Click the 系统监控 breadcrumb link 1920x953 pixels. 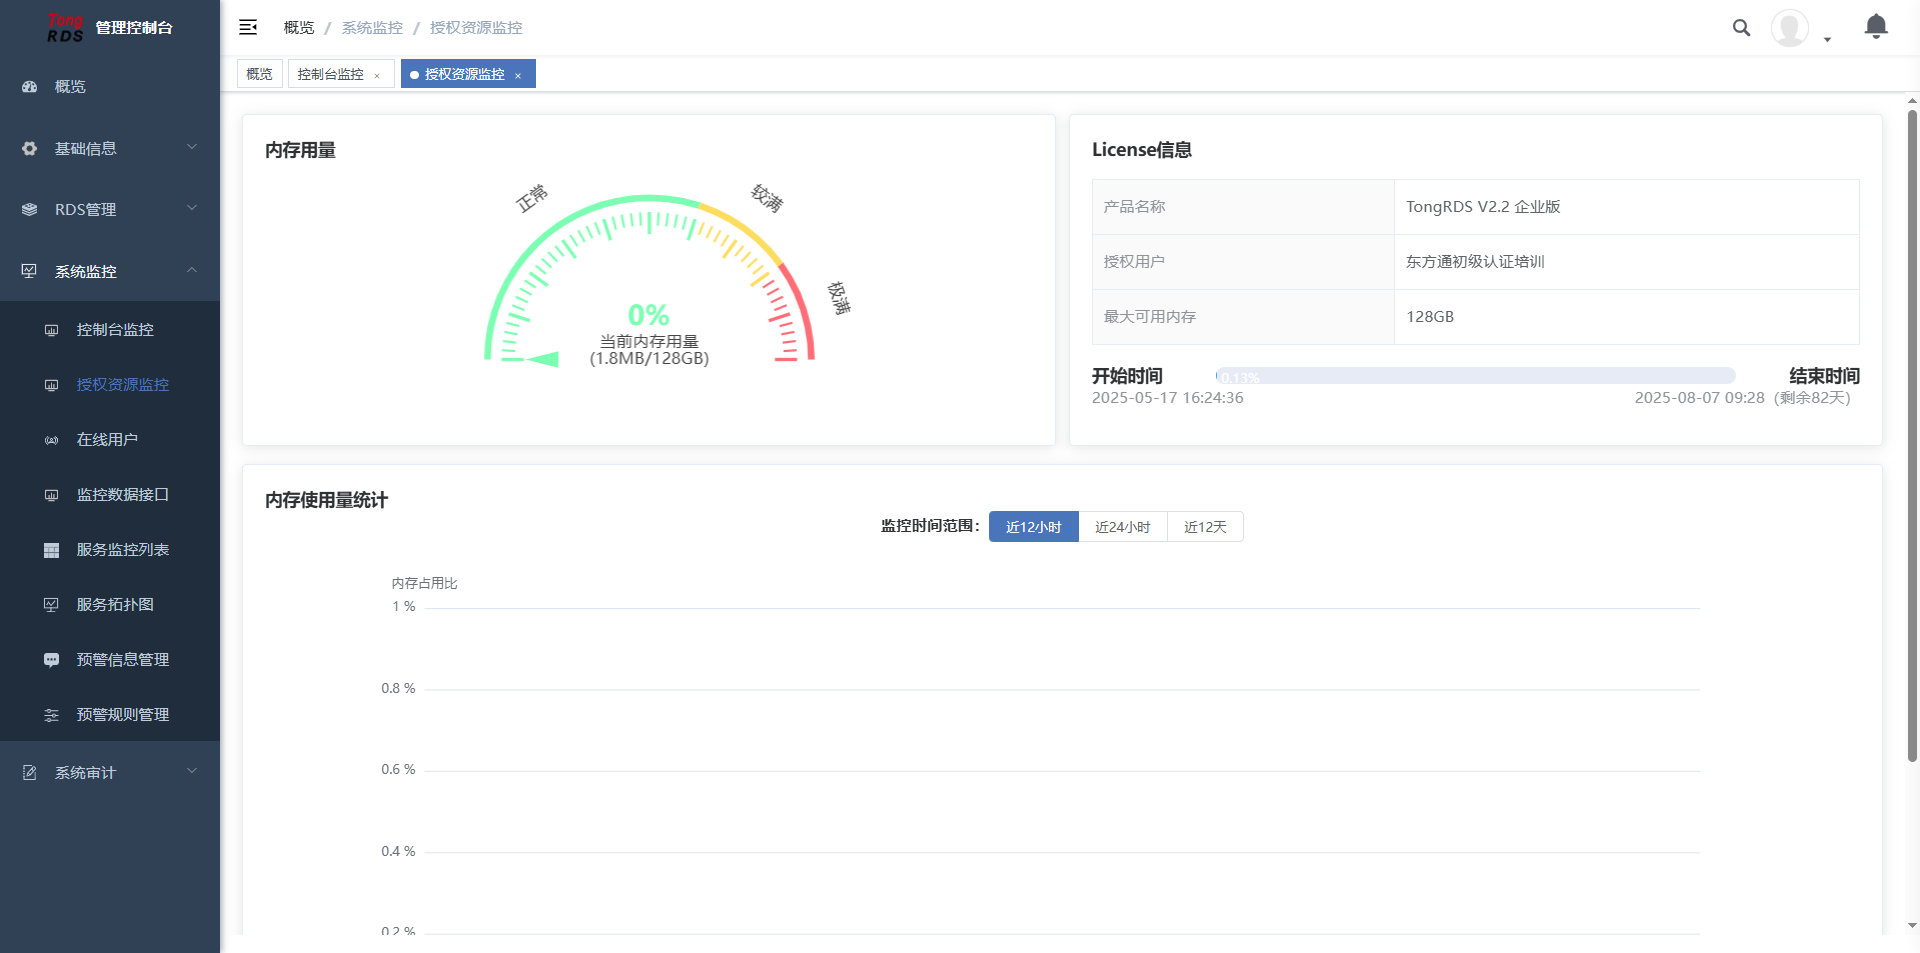tap(372, 28)
